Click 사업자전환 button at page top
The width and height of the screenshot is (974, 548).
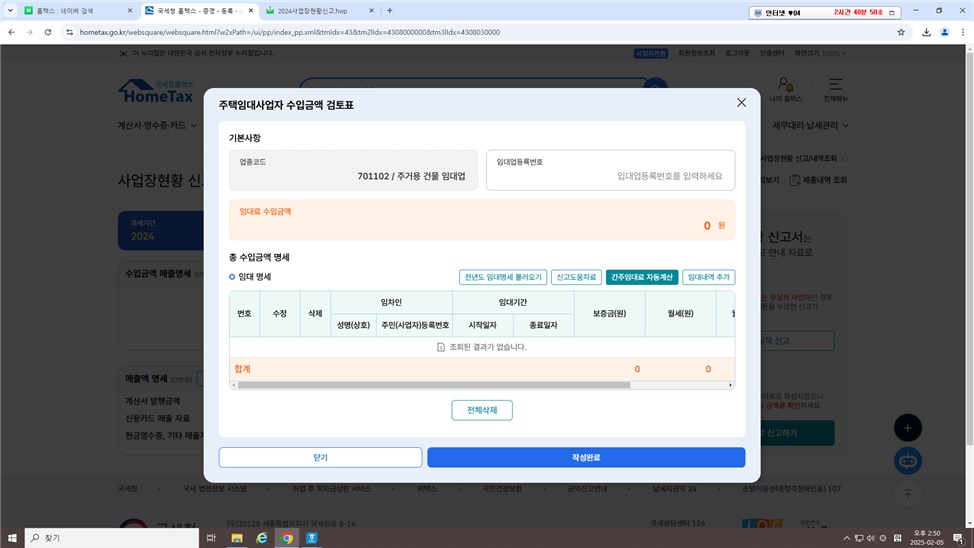651,53
